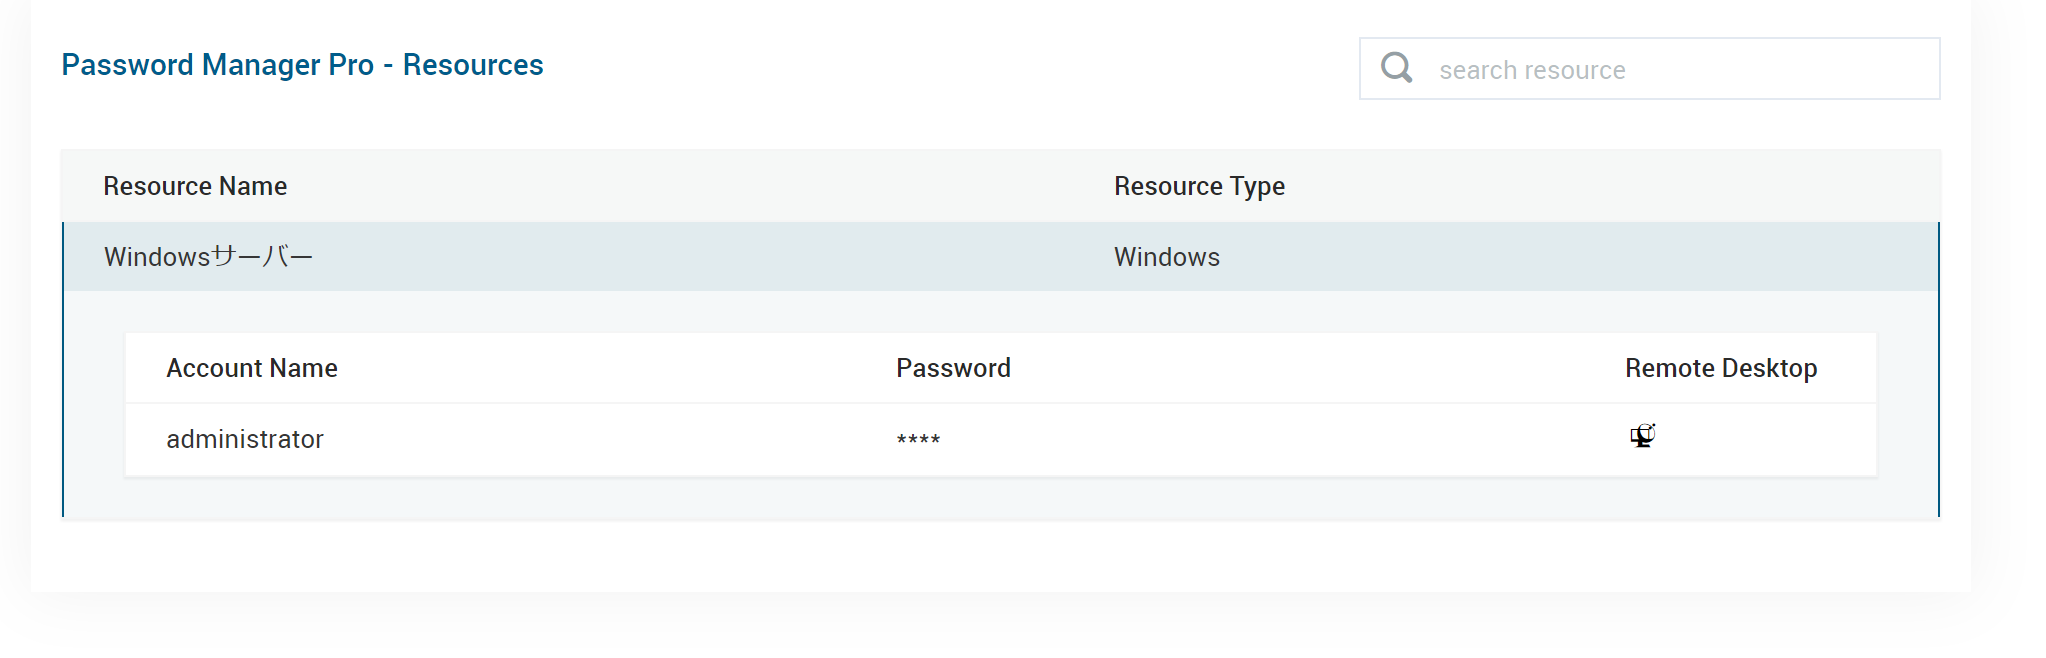
Task: Click the Account Name column header
Action: [x=251, y=368]
